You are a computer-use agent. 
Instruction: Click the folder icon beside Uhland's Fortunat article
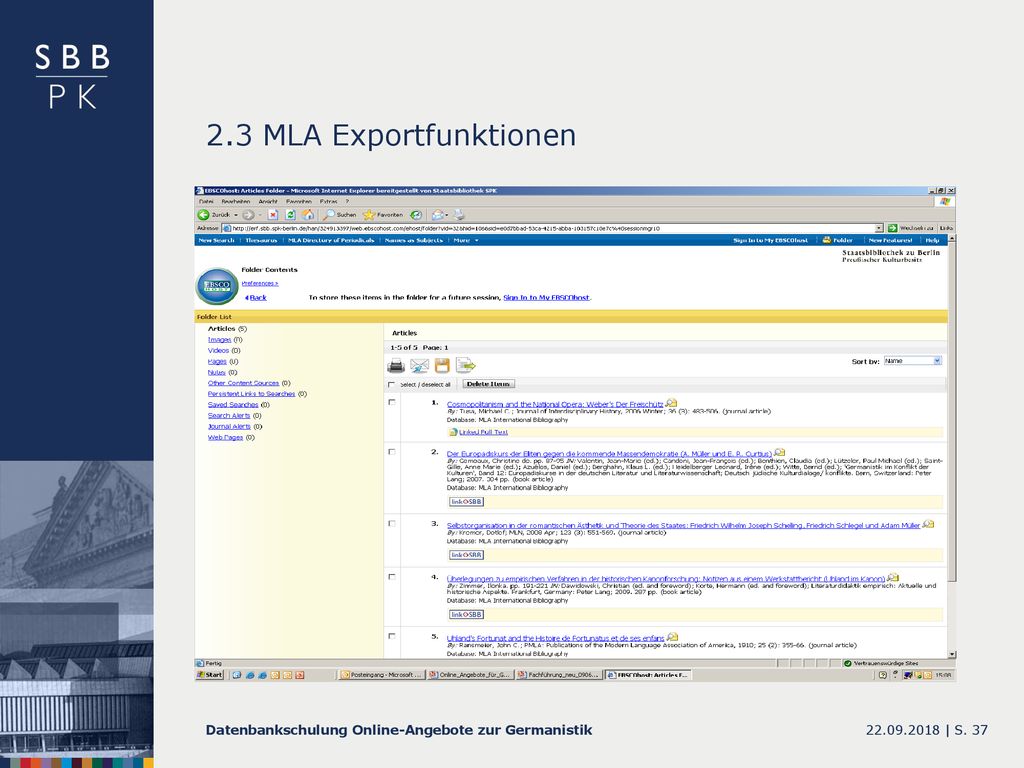click(672, 637)
